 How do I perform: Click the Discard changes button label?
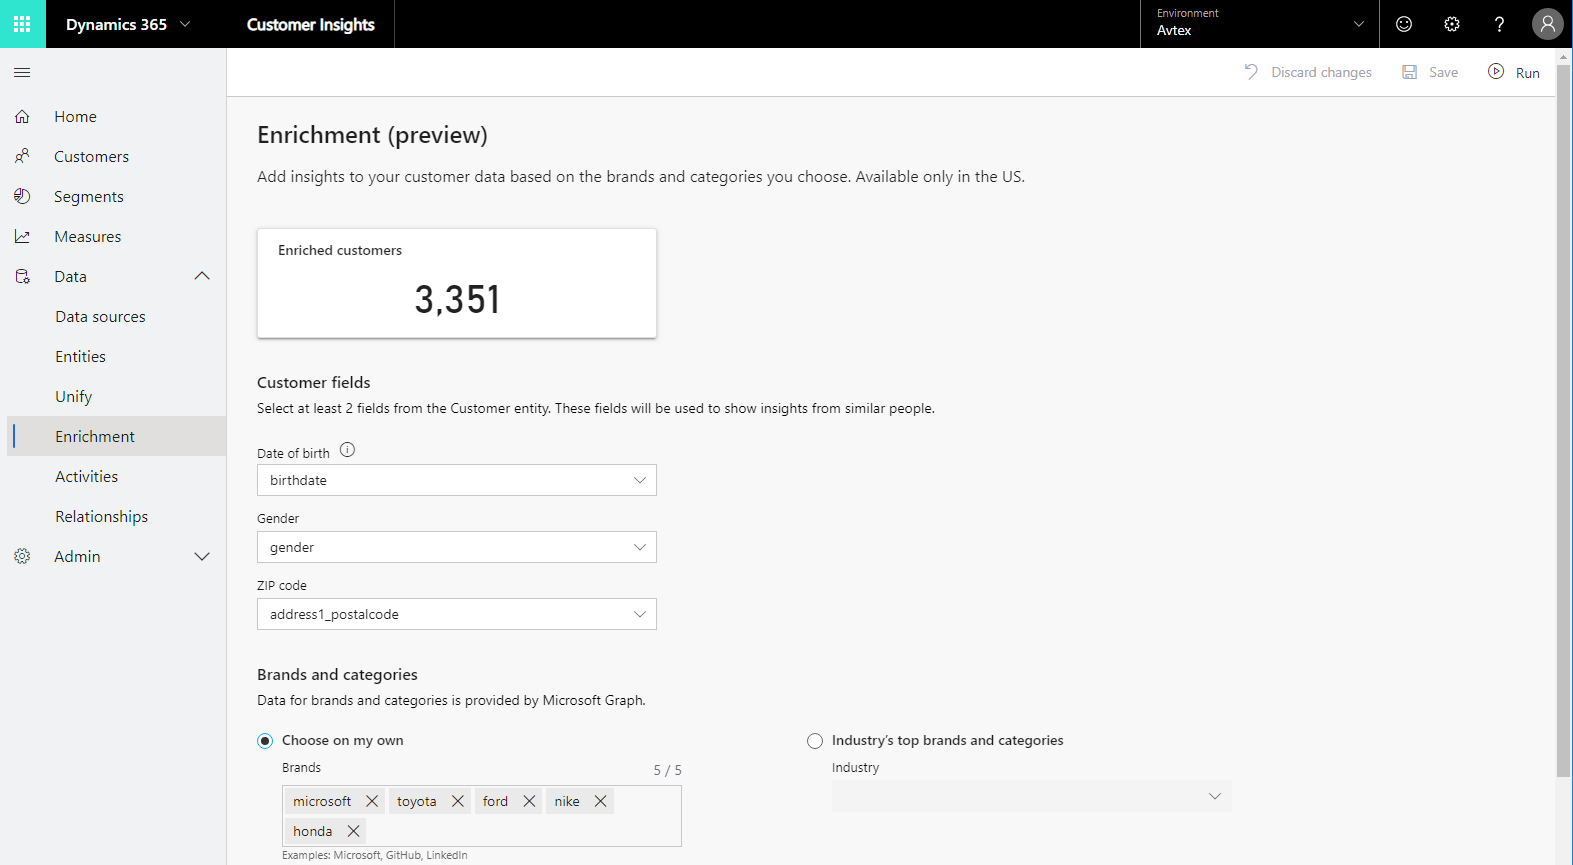(1321, 72)
